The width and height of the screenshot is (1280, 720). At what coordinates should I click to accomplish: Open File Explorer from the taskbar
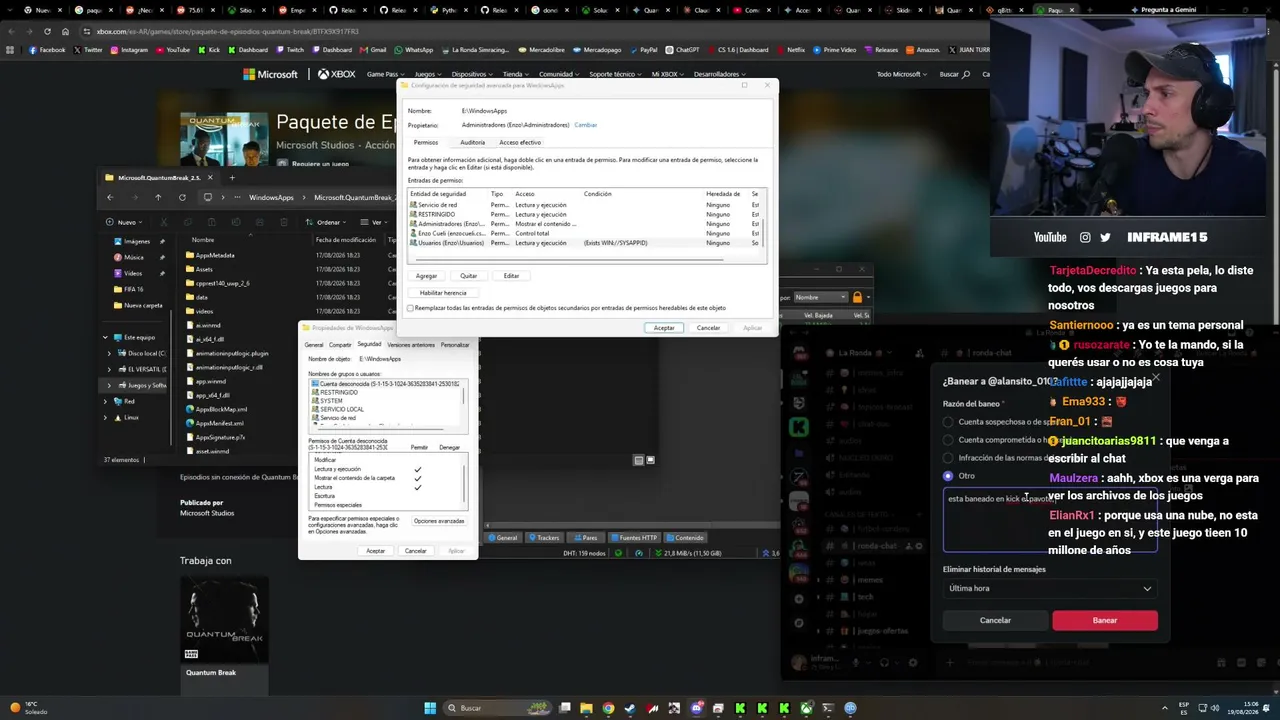[586, 708]
